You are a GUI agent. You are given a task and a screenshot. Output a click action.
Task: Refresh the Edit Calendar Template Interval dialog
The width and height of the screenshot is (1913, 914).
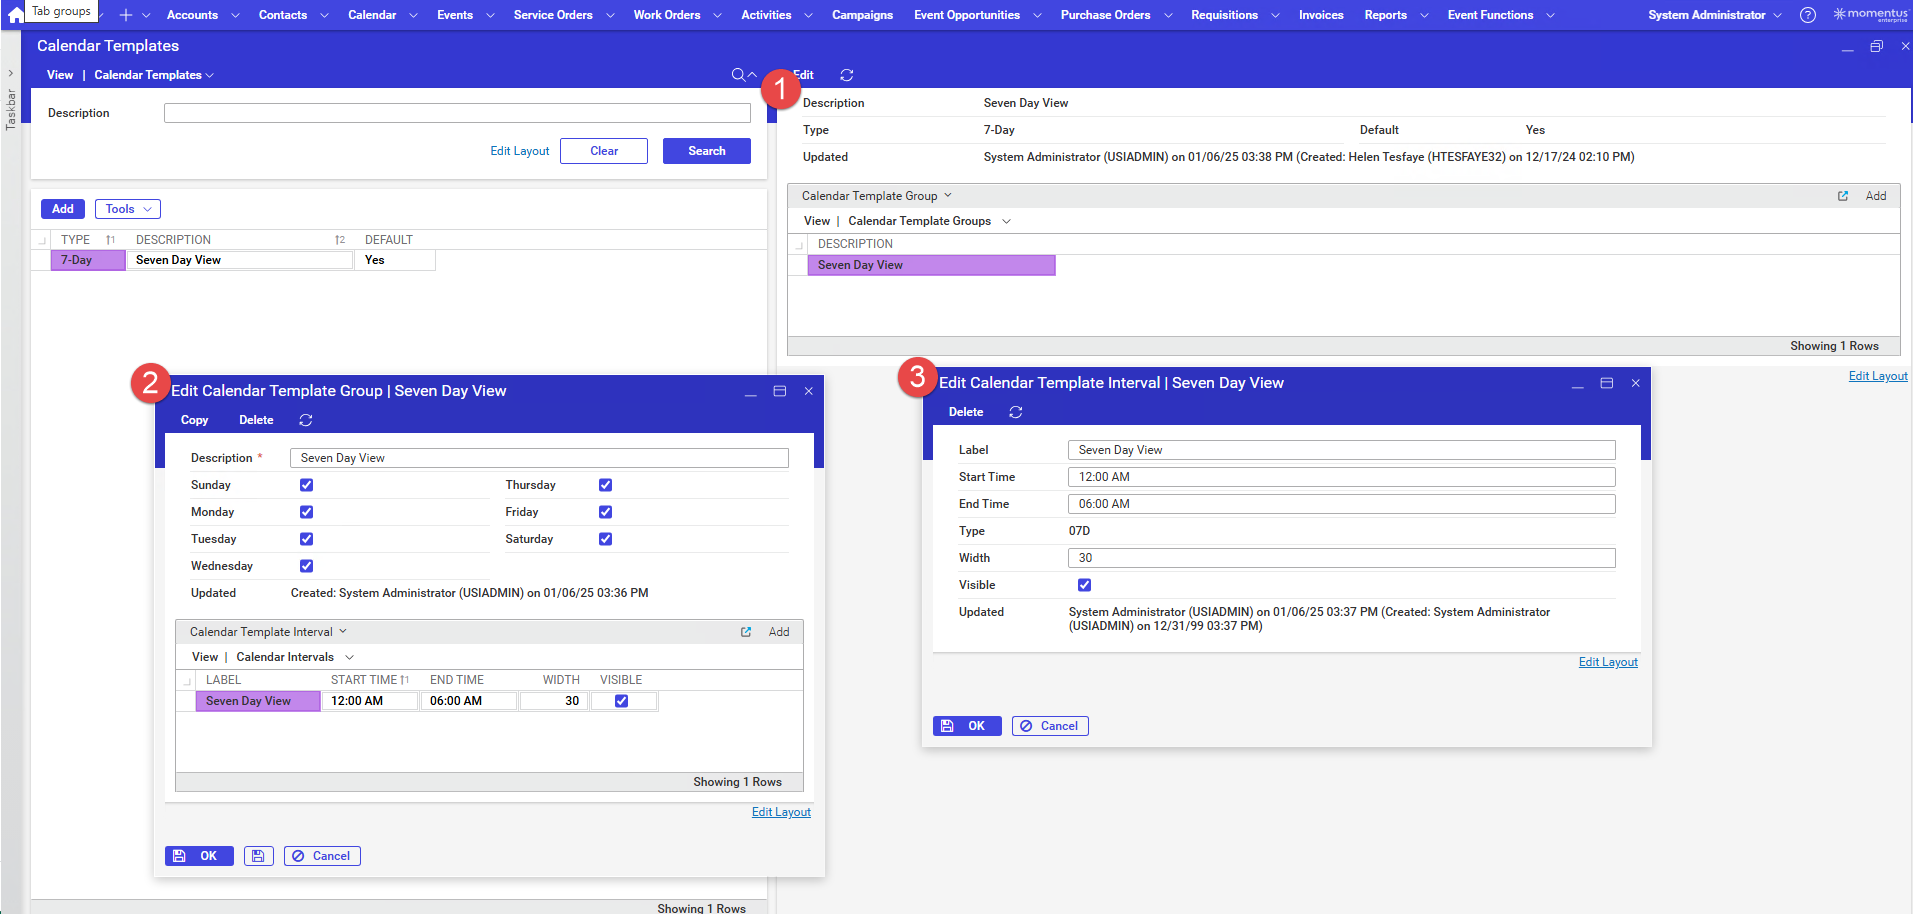[1016, 412]
